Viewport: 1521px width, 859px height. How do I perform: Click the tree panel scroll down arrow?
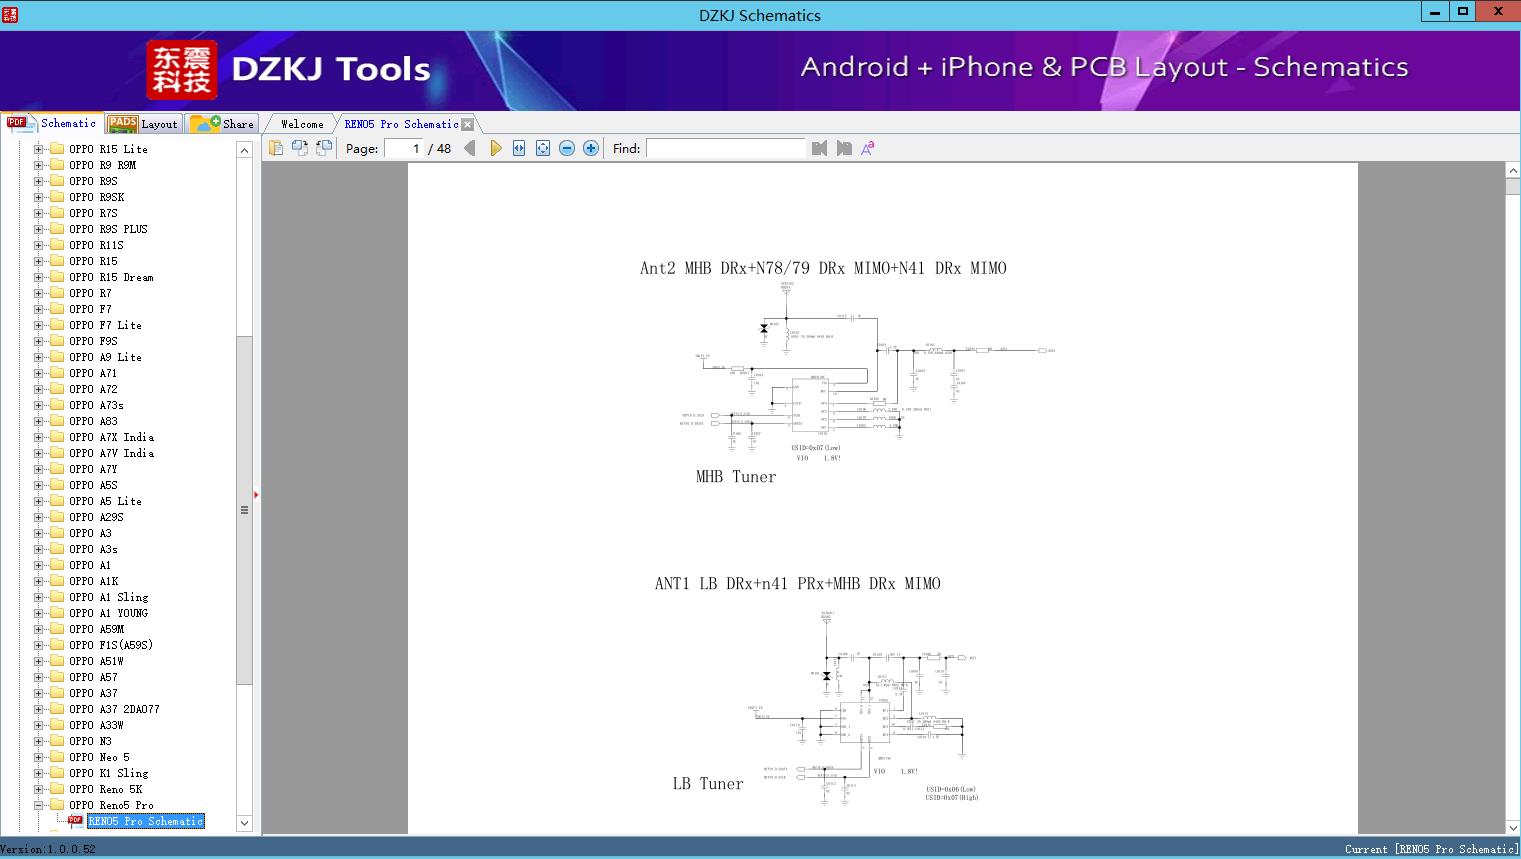pyautogui.click(x=244, y=823)
